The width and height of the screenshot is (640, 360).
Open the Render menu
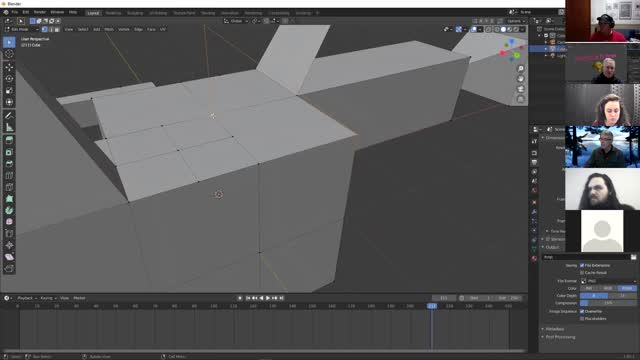pyautogui.click(x=40, y=13)
